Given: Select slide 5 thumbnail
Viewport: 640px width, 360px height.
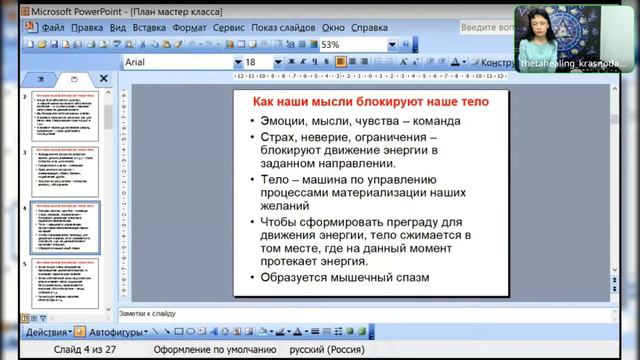Looking at the screenshot, I should coord(65,283).
